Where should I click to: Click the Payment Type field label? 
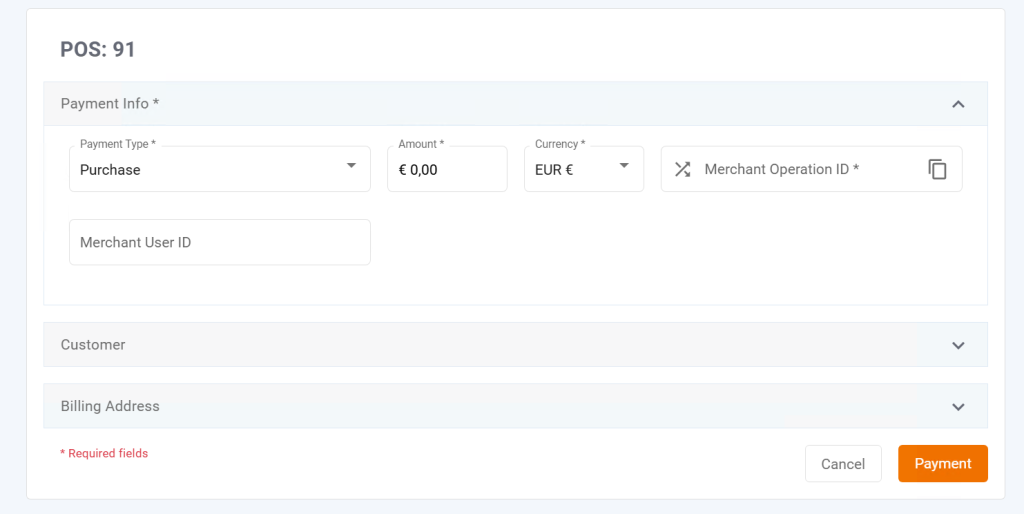[x=117, y=145]
